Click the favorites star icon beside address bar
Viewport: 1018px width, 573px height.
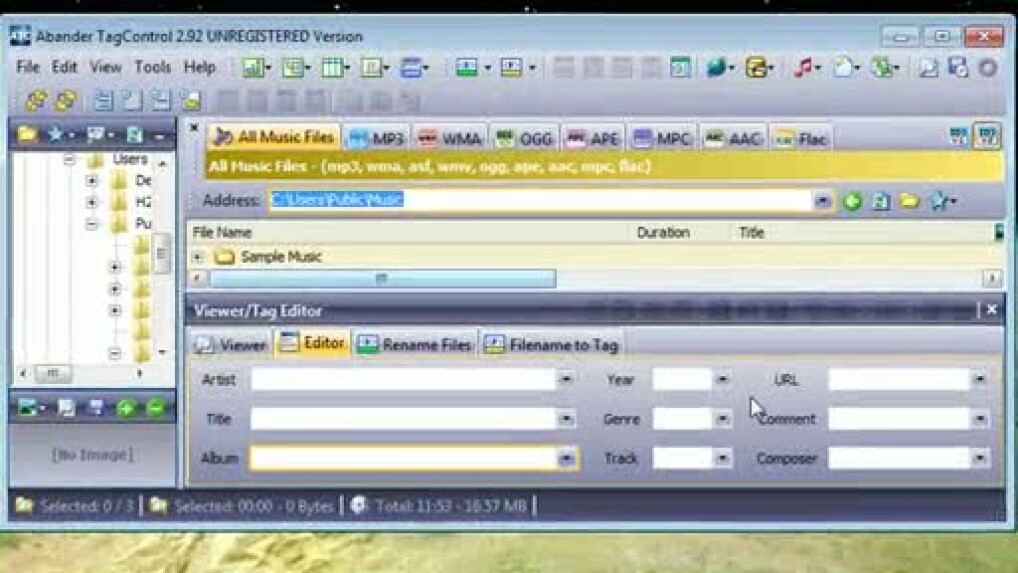939,201
